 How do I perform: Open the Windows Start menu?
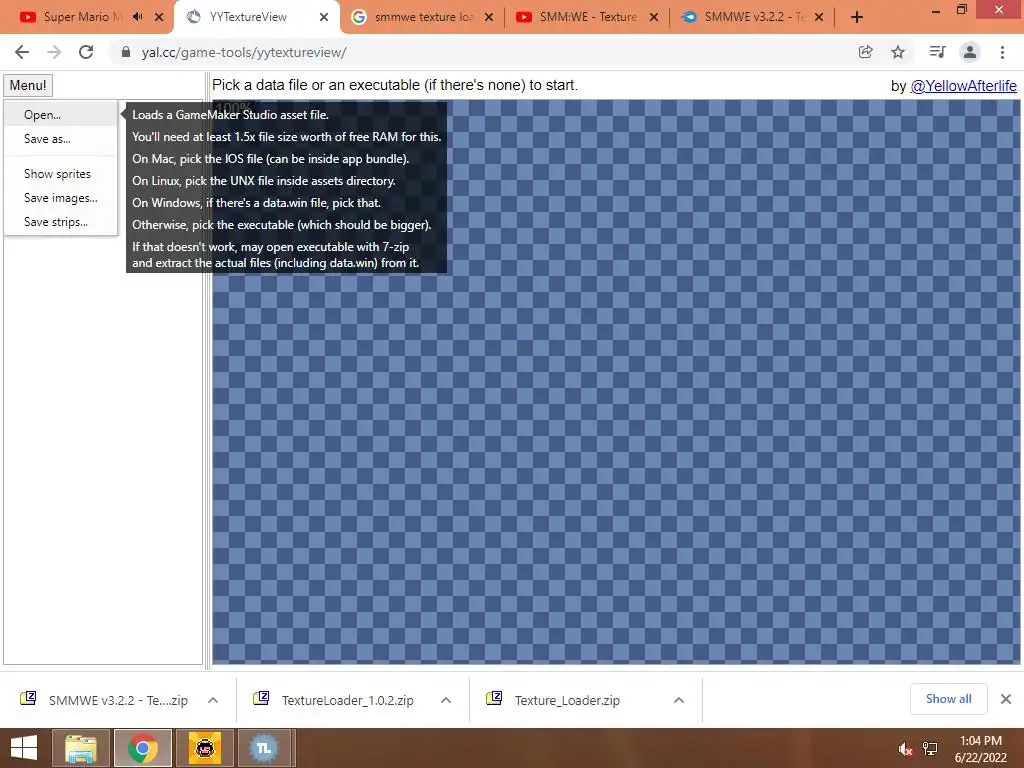[24, 748]
